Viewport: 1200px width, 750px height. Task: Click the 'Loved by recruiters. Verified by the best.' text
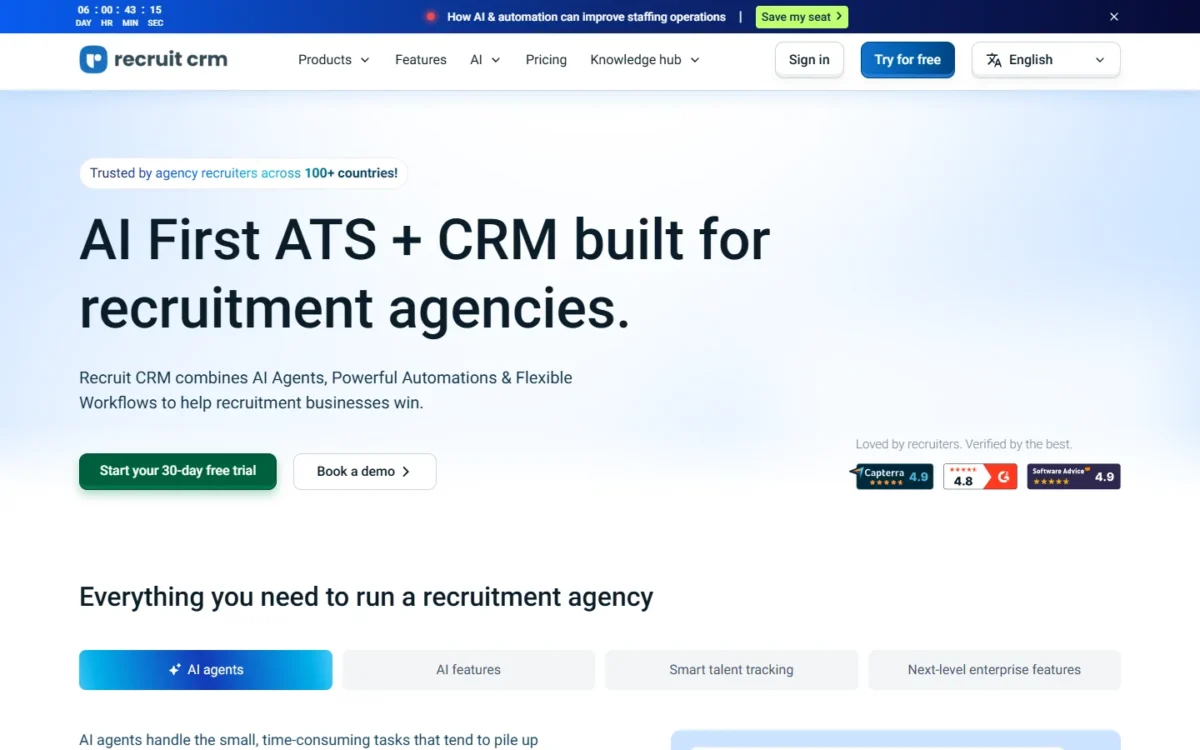click(964, 444)
